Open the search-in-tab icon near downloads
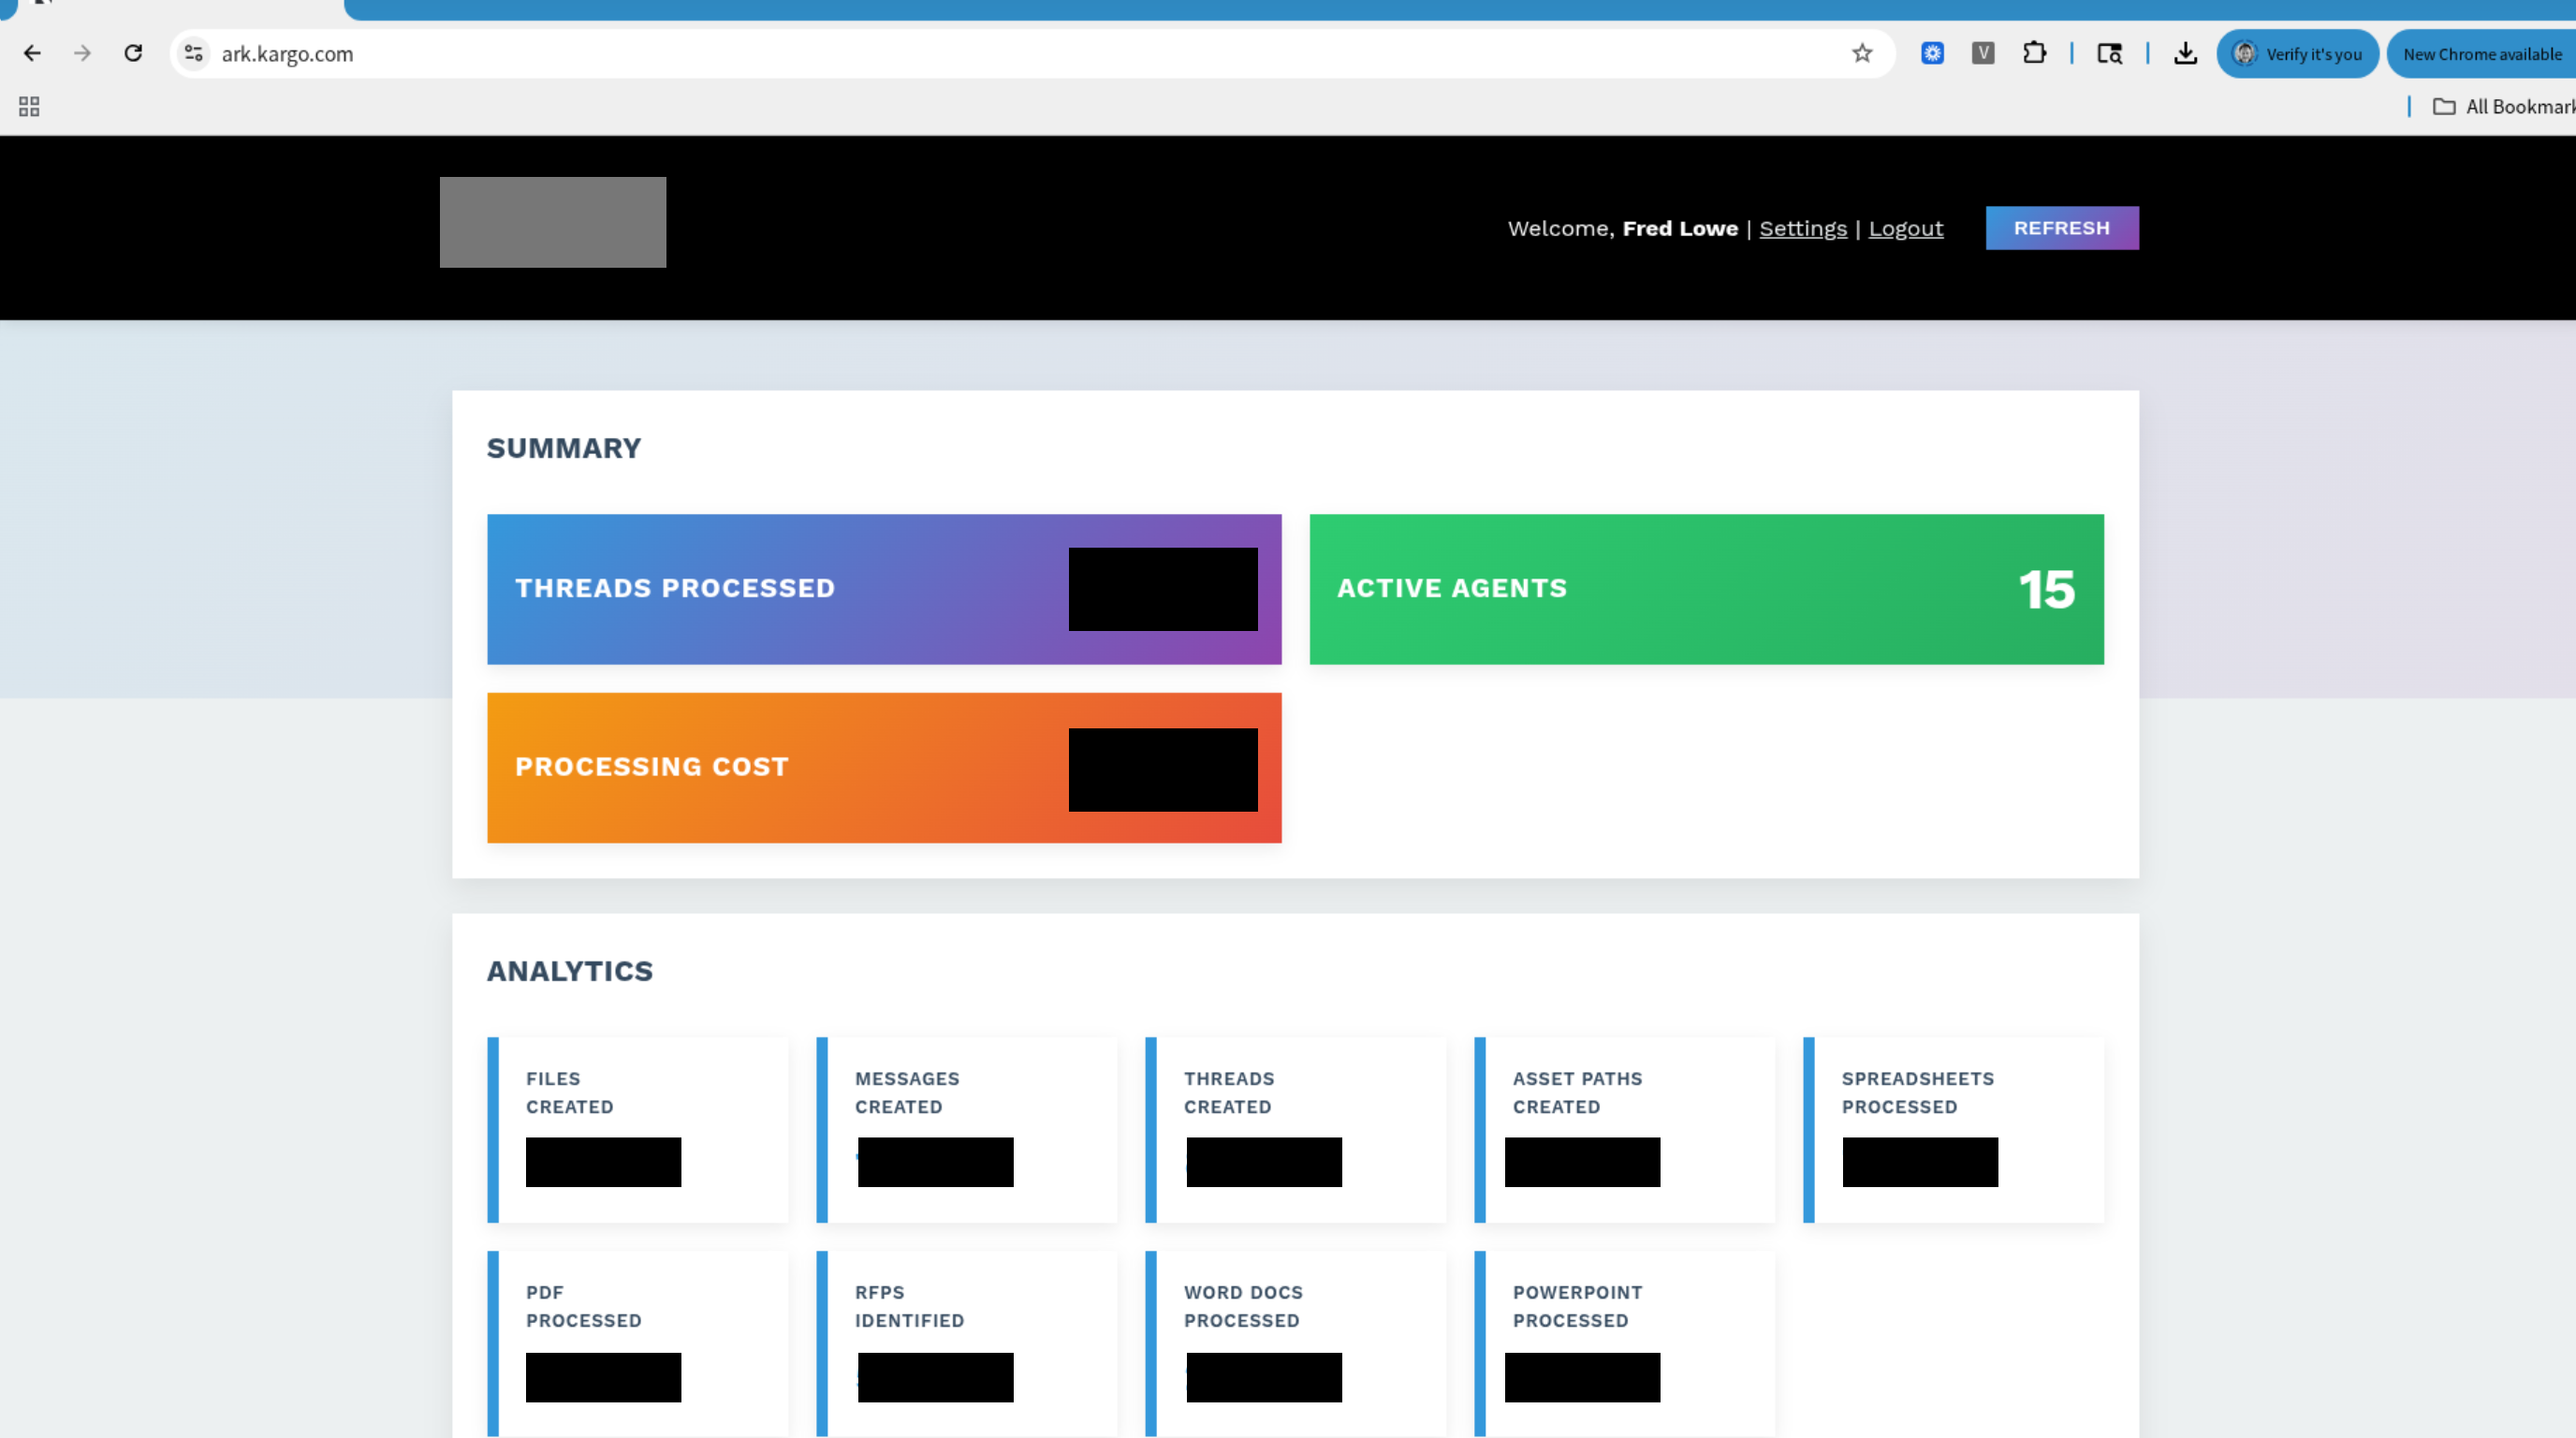The height and width of the screenshot is (1438, 2576). coord(2110,53)
